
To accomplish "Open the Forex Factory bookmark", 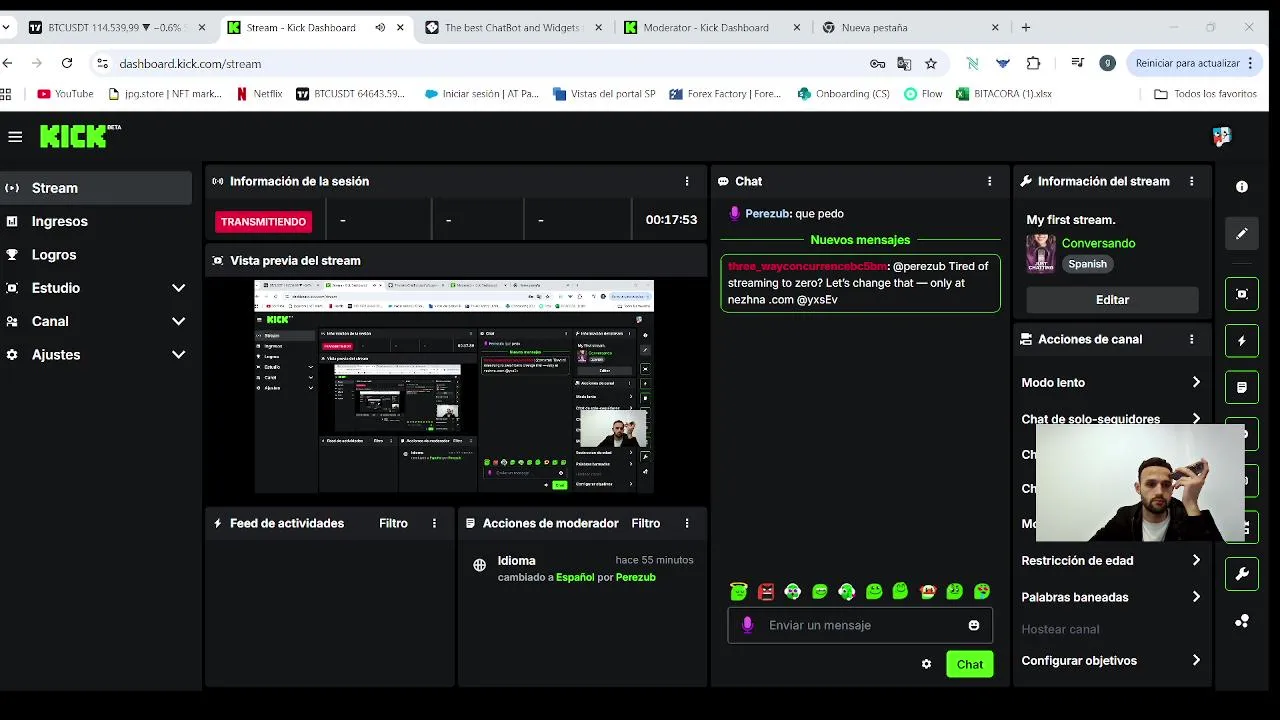I will (725, 94).
